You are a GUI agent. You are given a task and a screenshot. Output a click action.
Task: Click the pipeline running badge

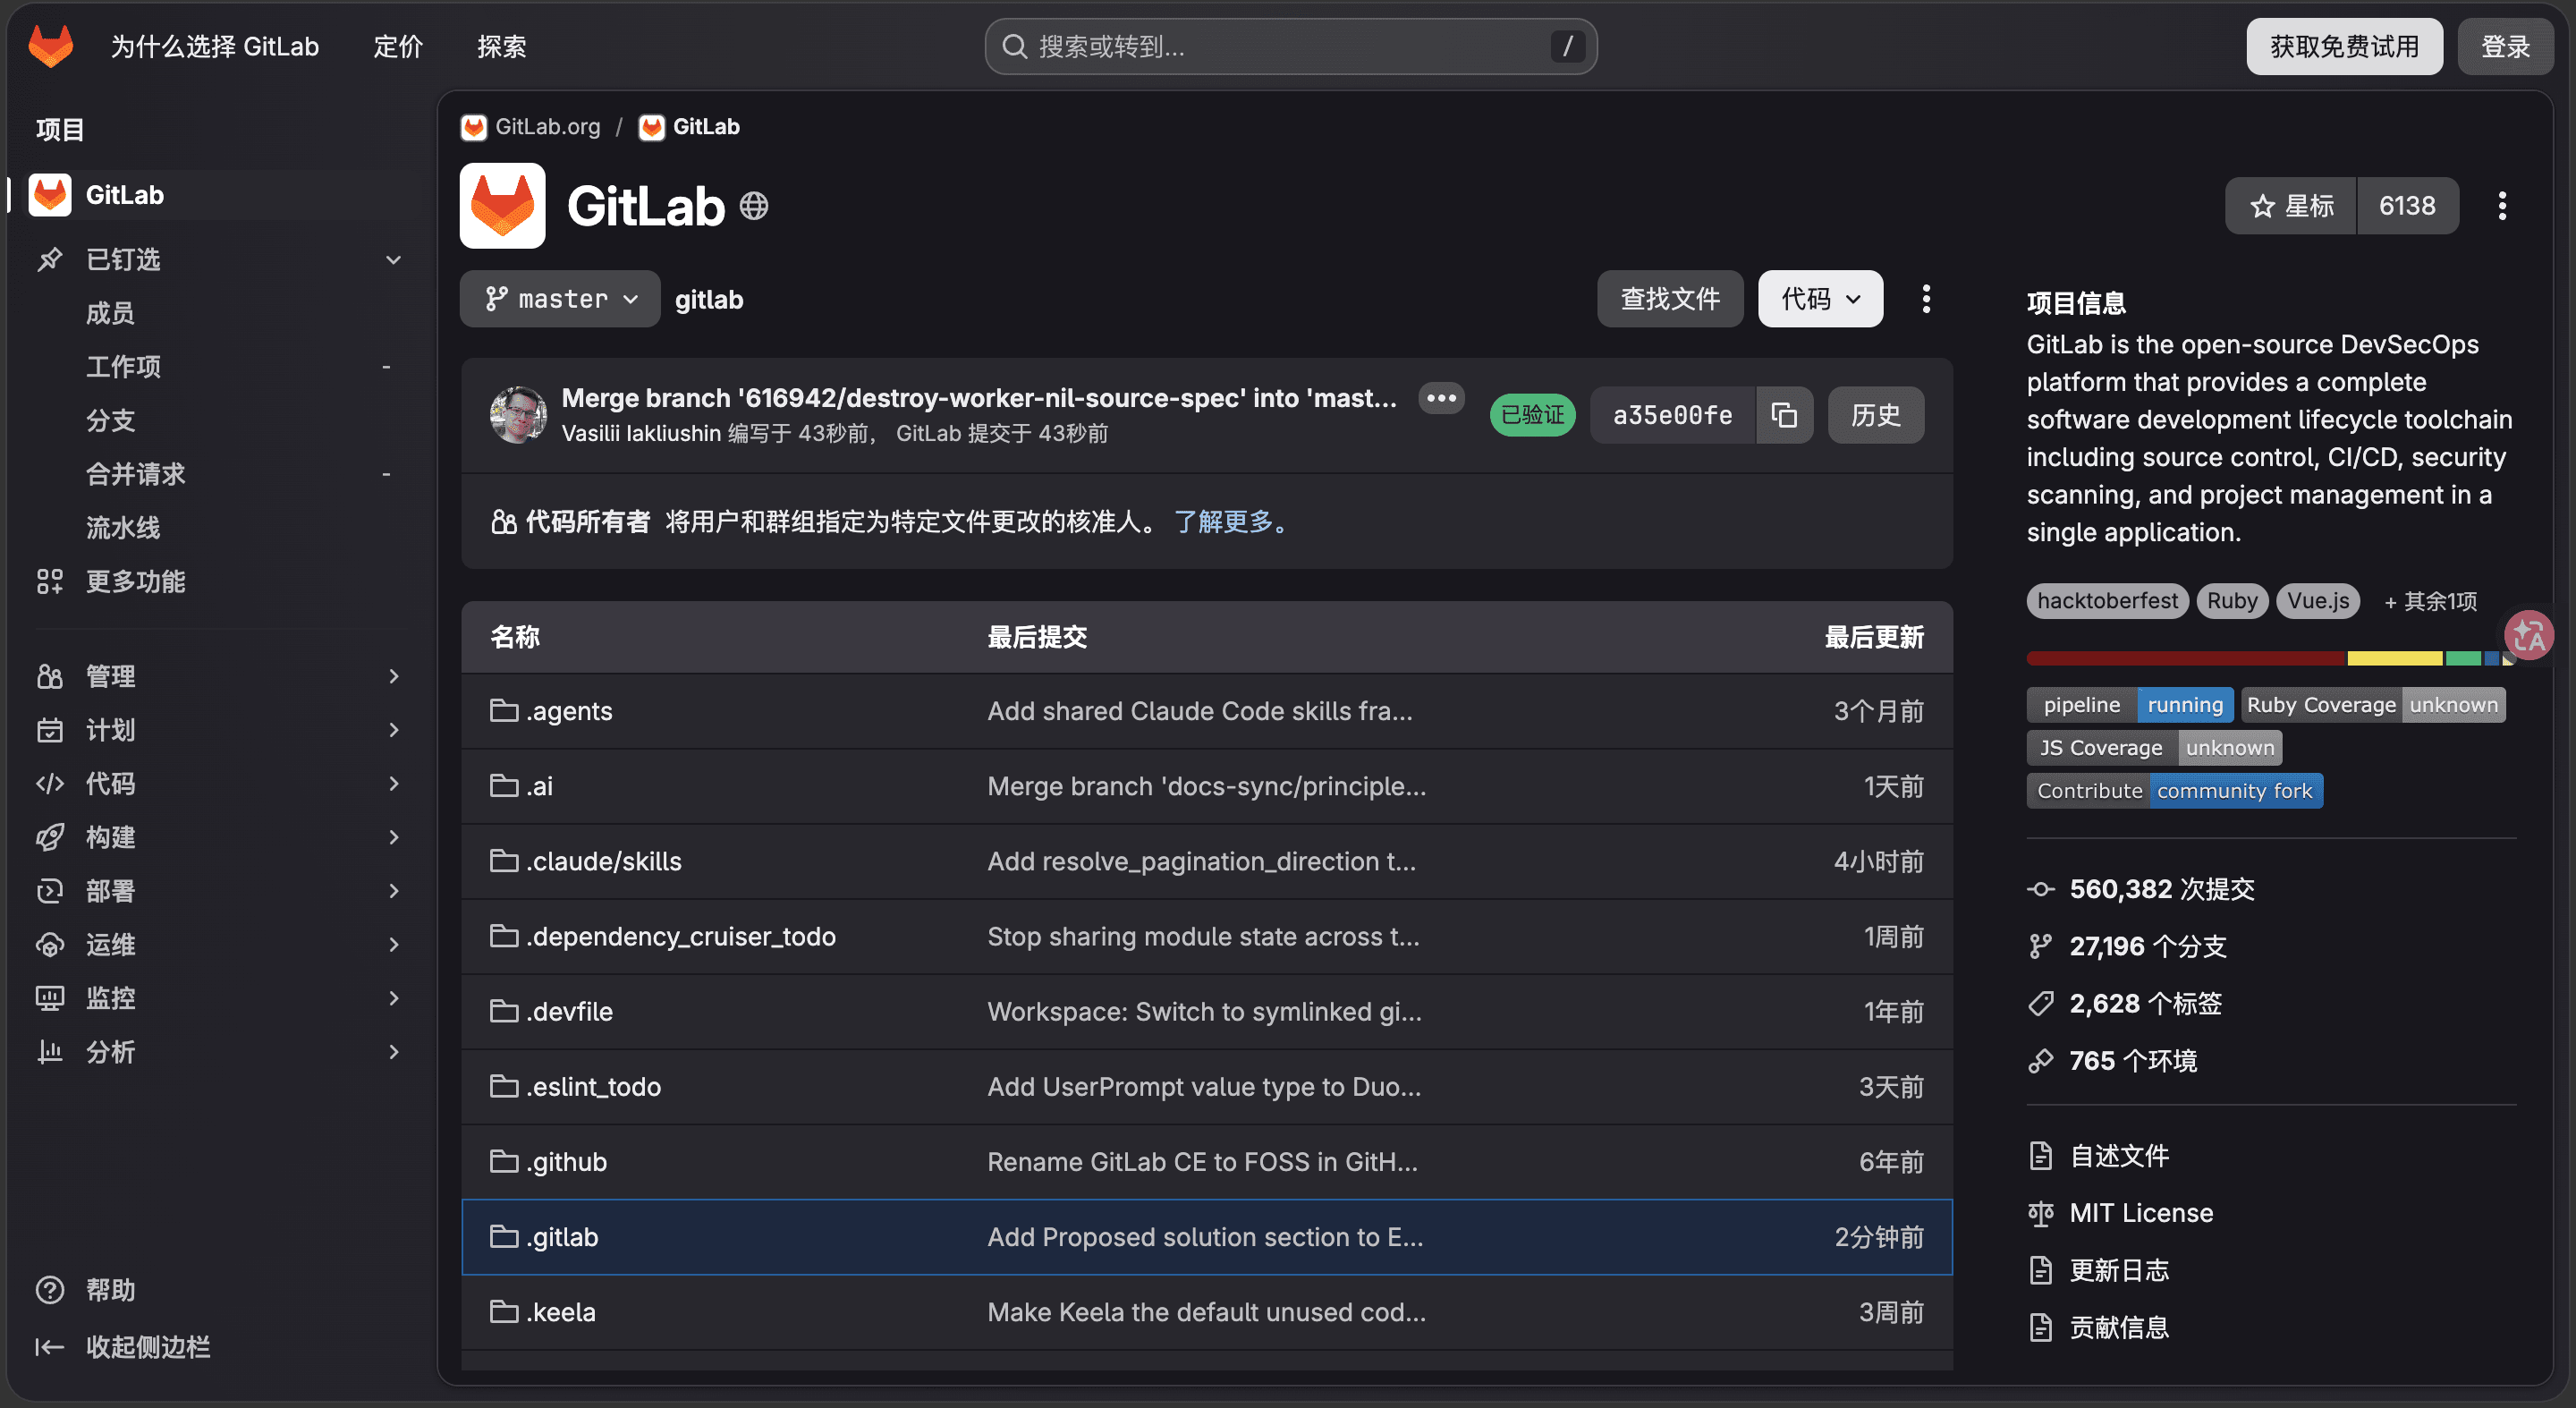tap(2130, 705)
